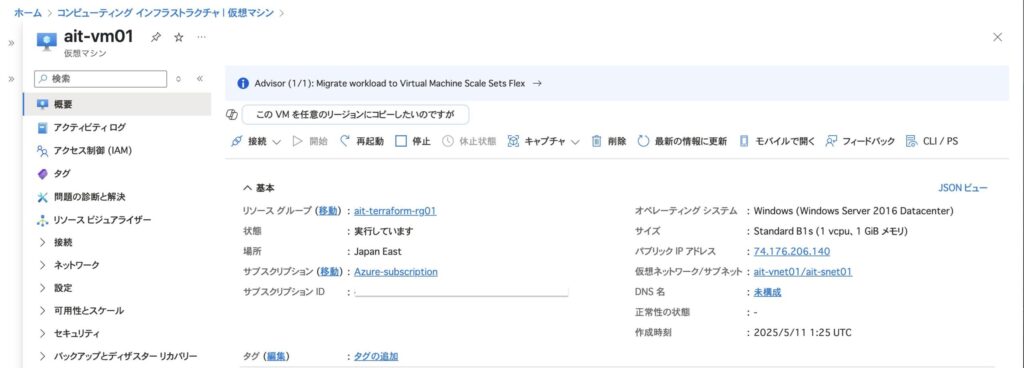Mark ait-vm01 as a favorite with the star

[x=178, y=37]
